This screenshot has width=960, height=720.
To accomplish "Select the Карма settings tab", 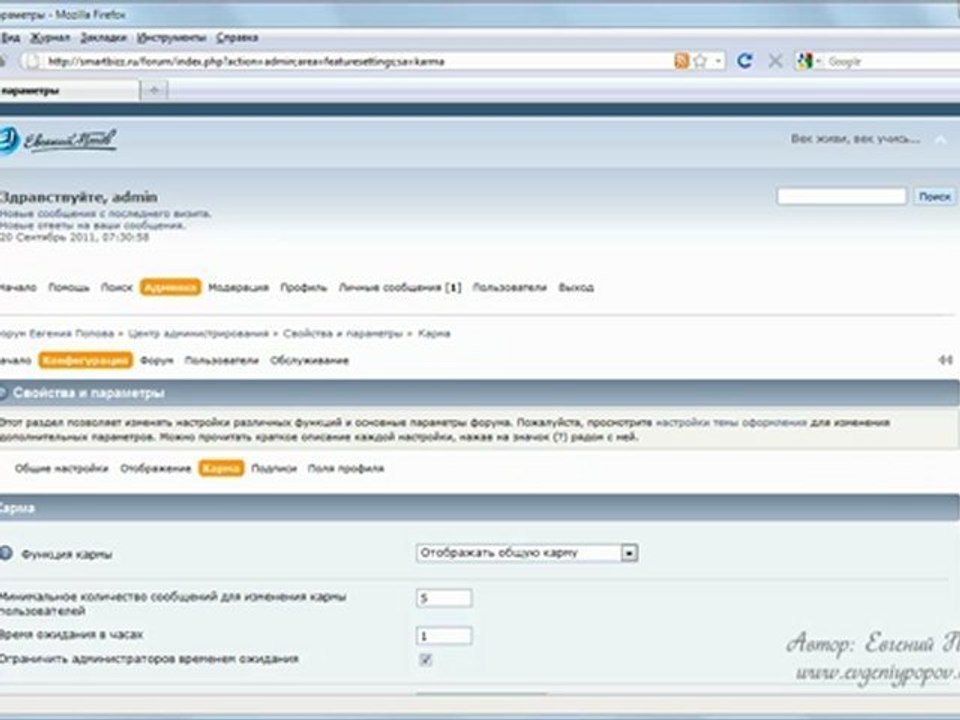I will click(221, 468).
